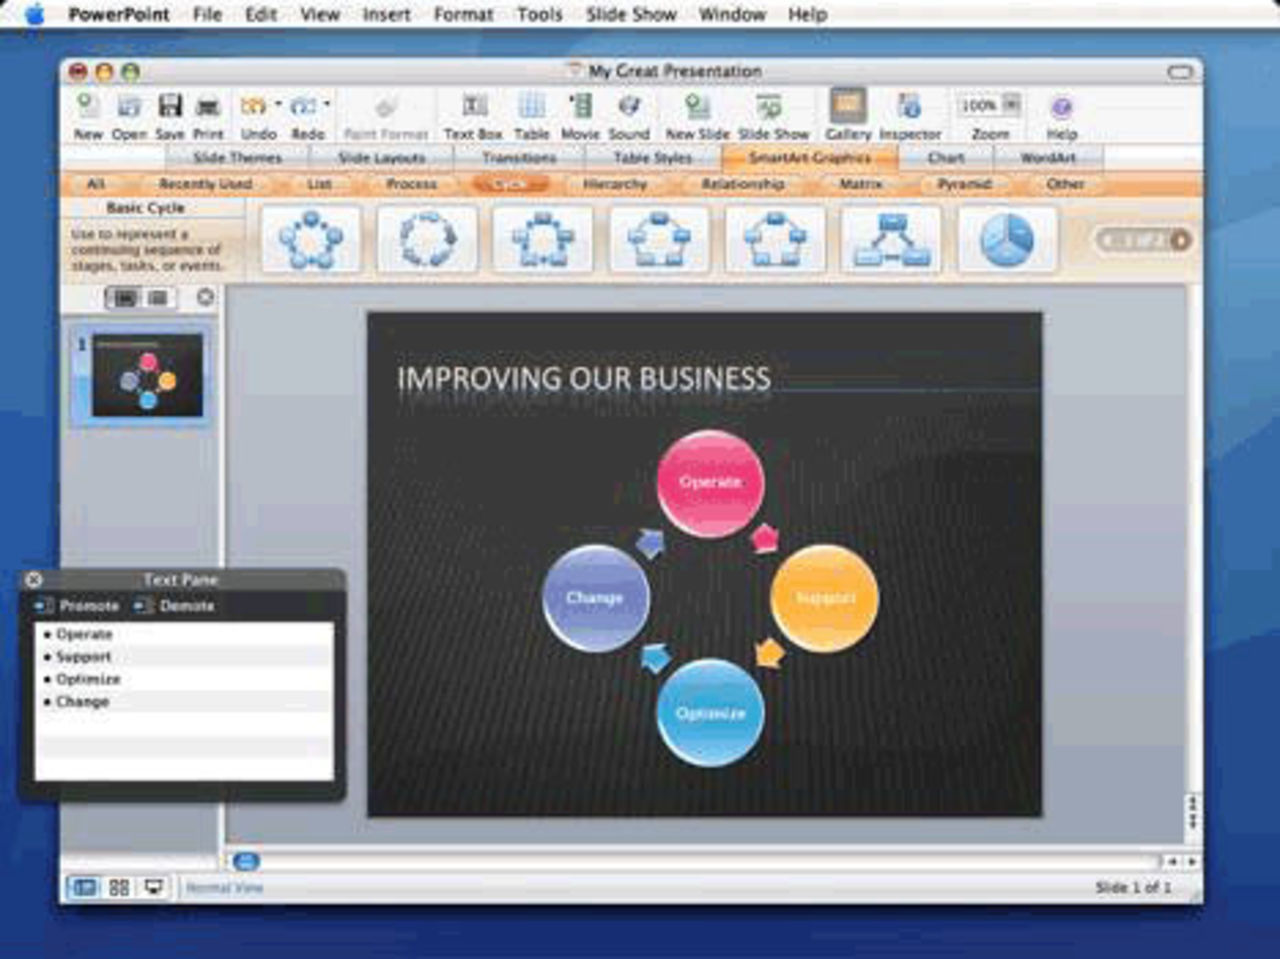Screen dimensions: 1280x959
Task: Select the first Basic Cycle SmartArt thumbnail
Action: (x=310, y=240)
